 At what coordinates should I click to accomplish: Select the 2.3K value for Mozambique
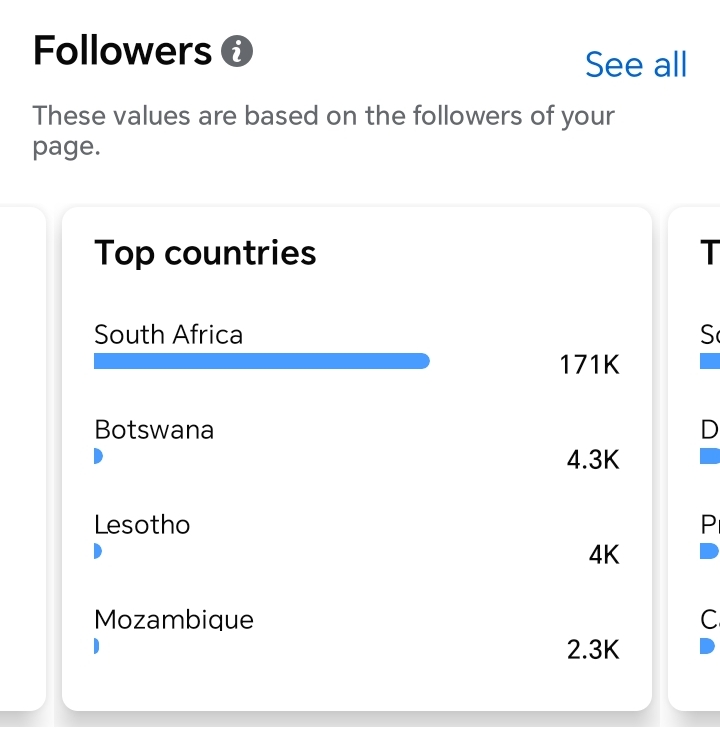593,650
